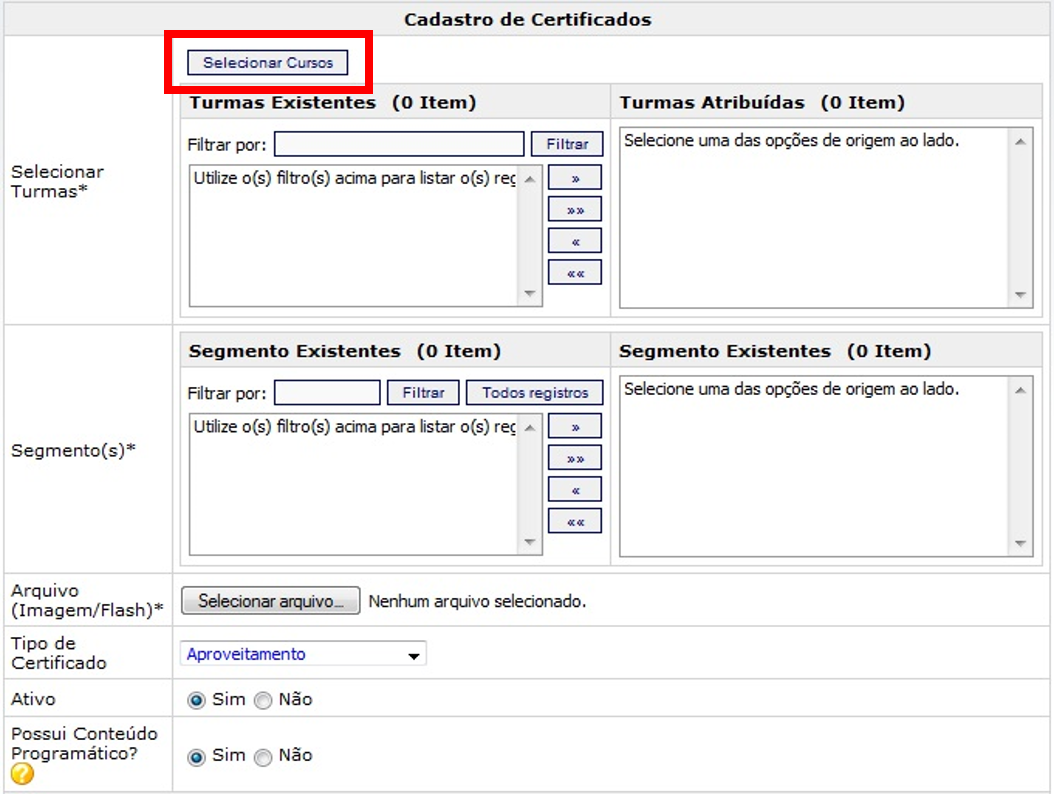Remove all segmentos with double left arrow
The width and height of the screenshot is (1054, 794).
coord(575,521)
